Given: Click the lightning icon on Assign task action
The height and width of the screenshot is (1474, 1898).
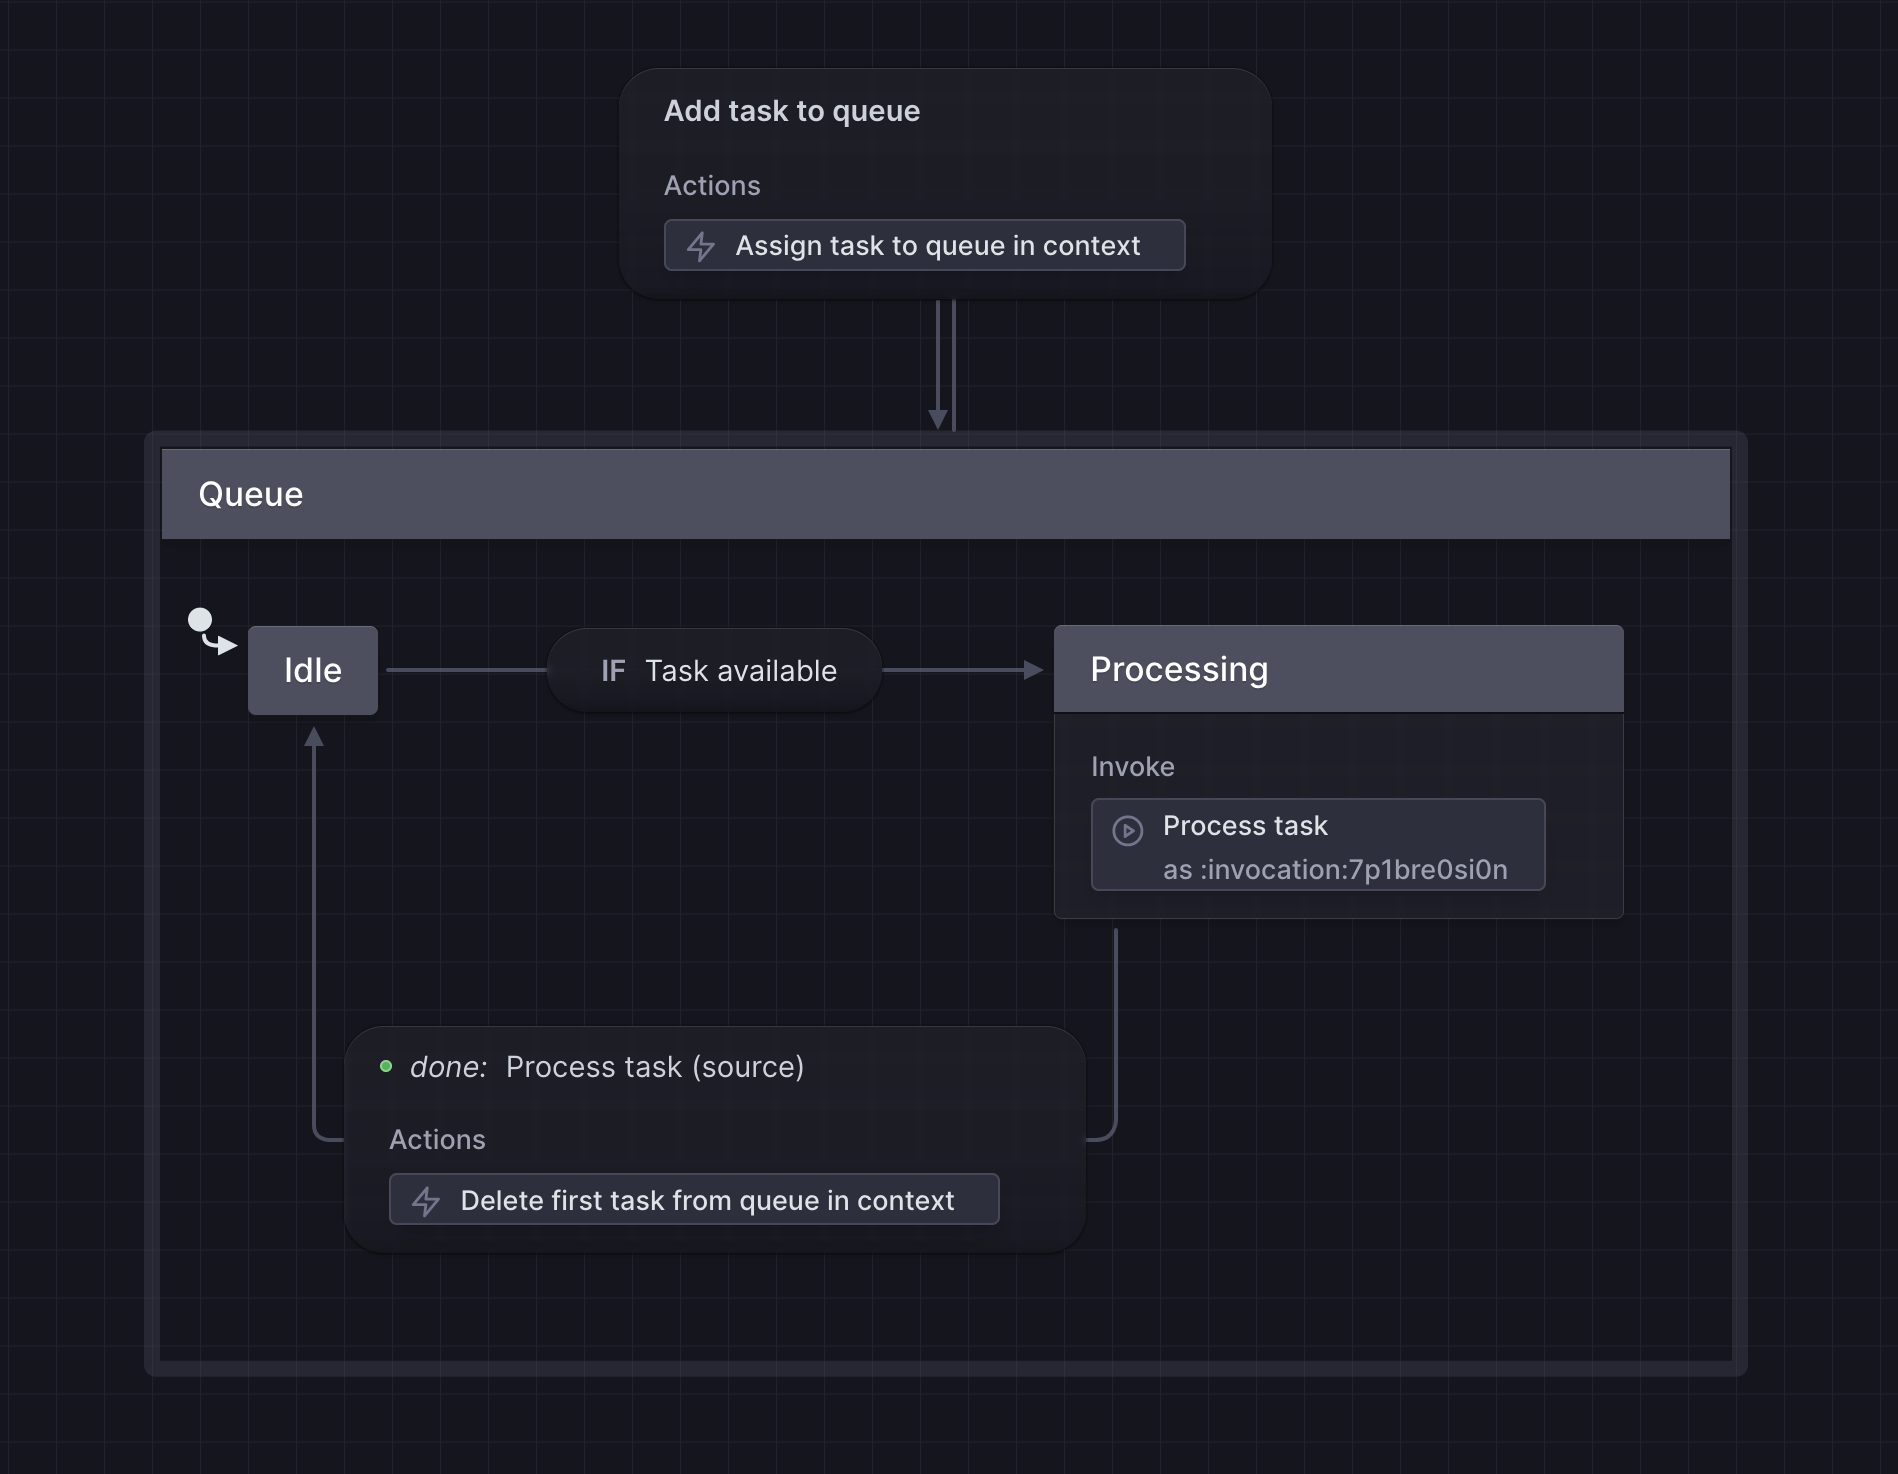Looking at the screenshot, I should [701, 245].
